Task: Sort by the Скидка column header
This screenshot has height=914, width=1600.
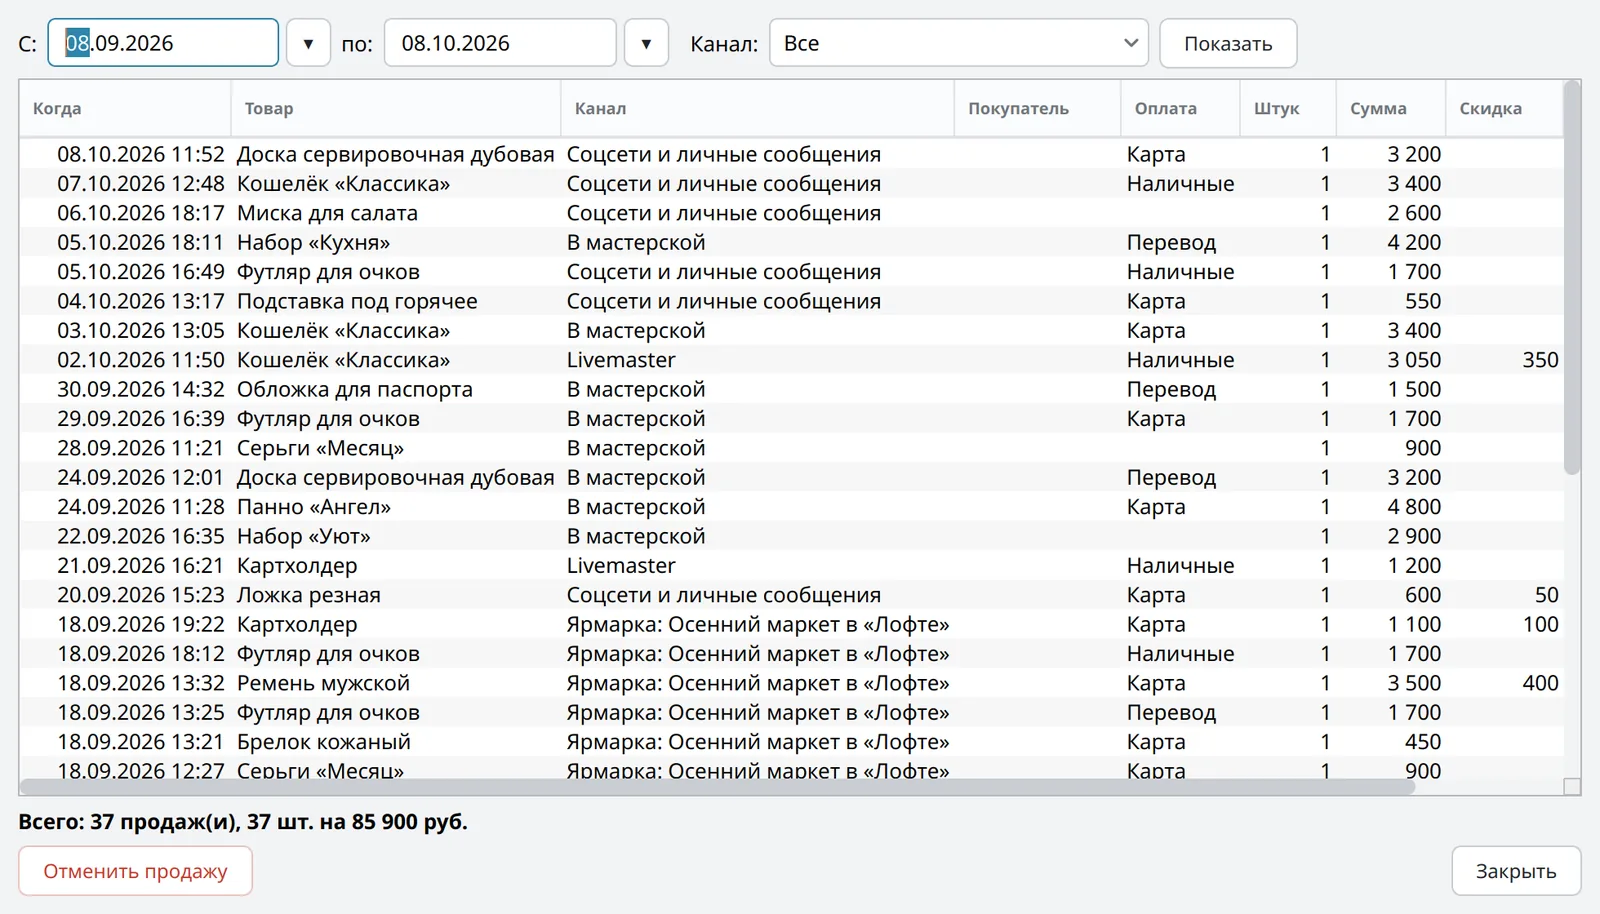Action: 1504,108
